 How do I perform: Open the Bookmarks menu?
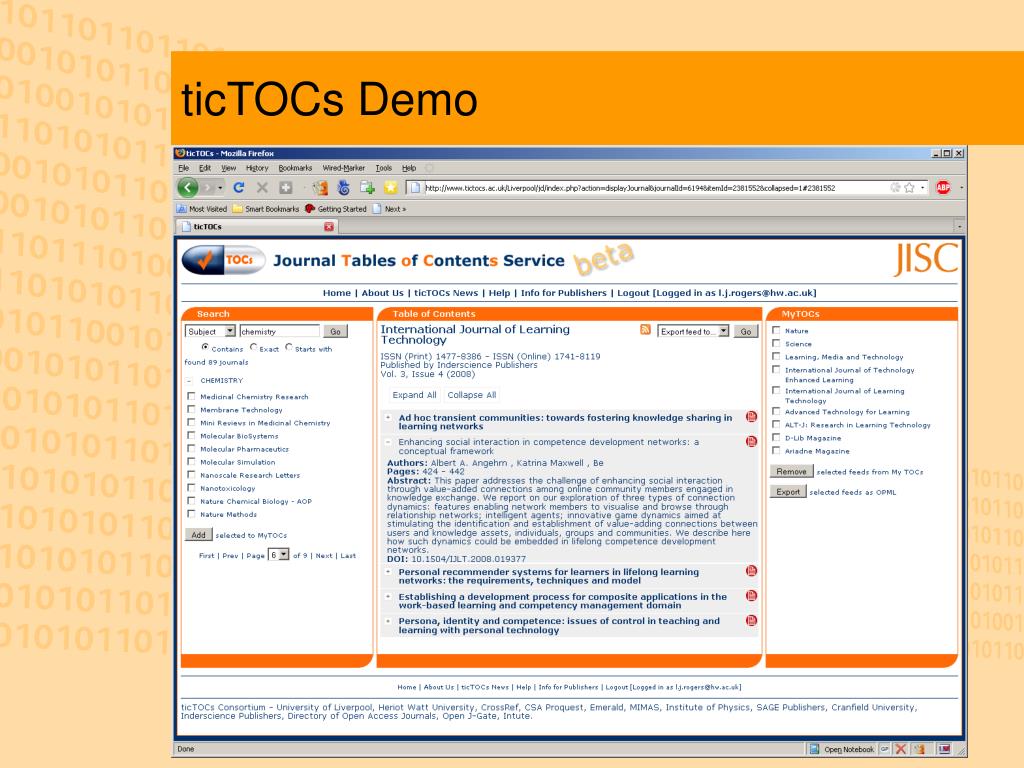295,168
